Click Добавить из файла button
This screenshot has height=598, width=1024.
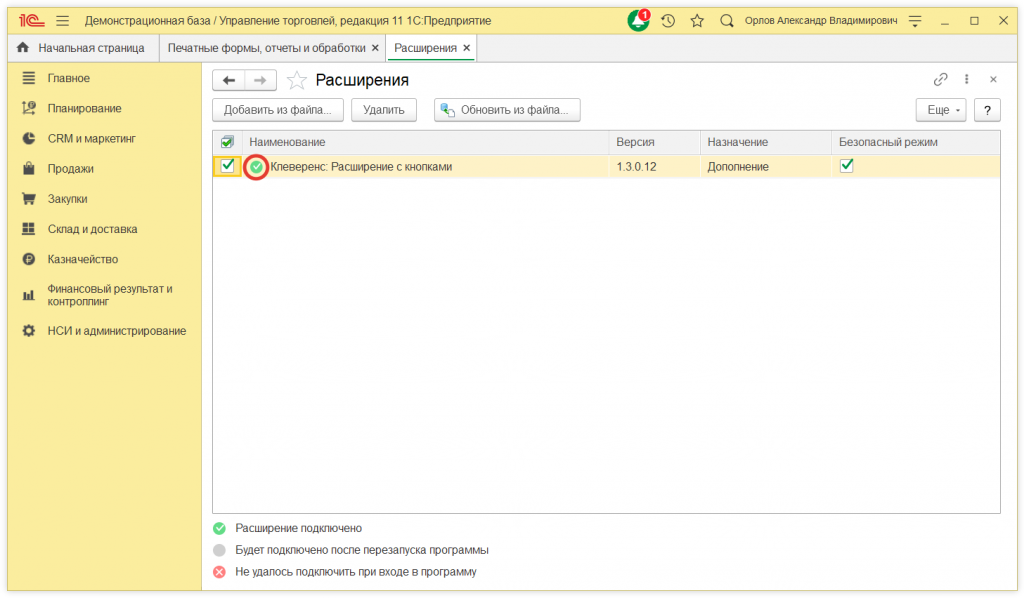pyautogui.click(x=278, y=110)
